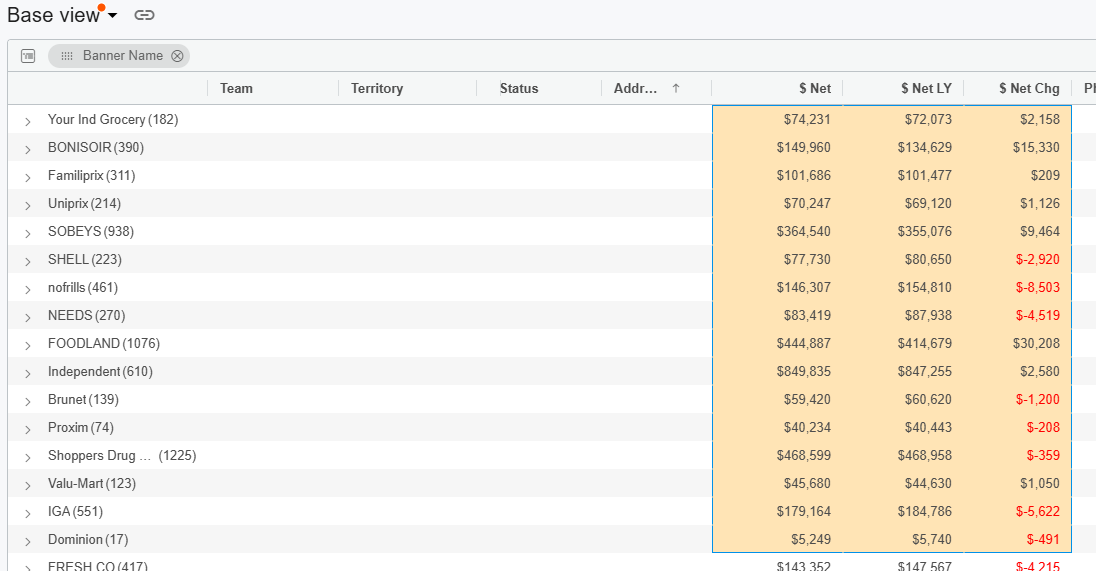Click the $1,126 Net Chg cell
The width and height of the screenshot is (1096, 571).
[x=1018, y=203]
